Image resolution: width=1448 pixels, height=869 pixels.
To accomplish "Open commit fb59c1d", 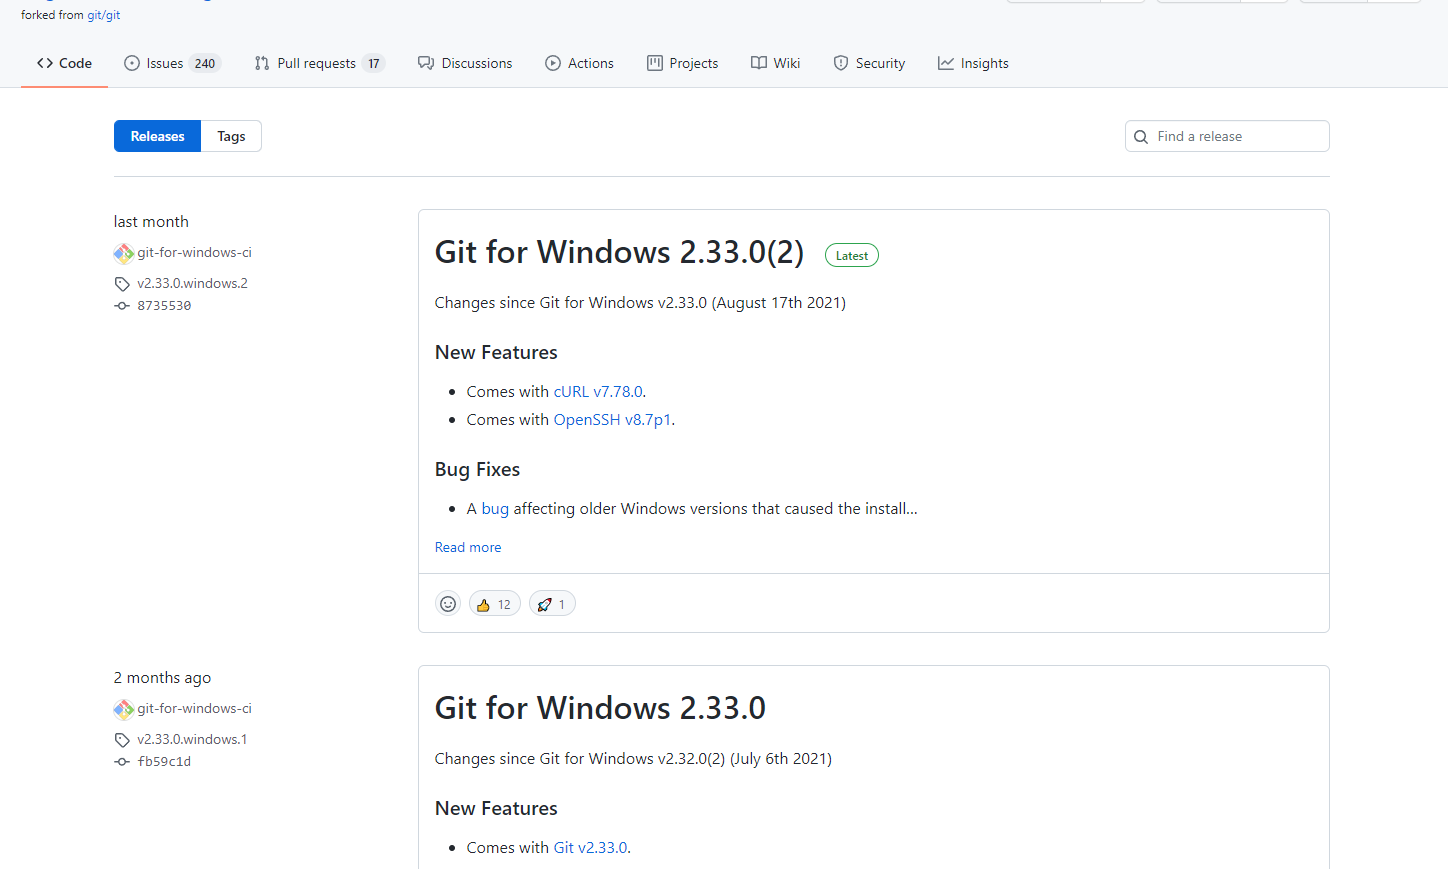I will click(x=164, y=762).
